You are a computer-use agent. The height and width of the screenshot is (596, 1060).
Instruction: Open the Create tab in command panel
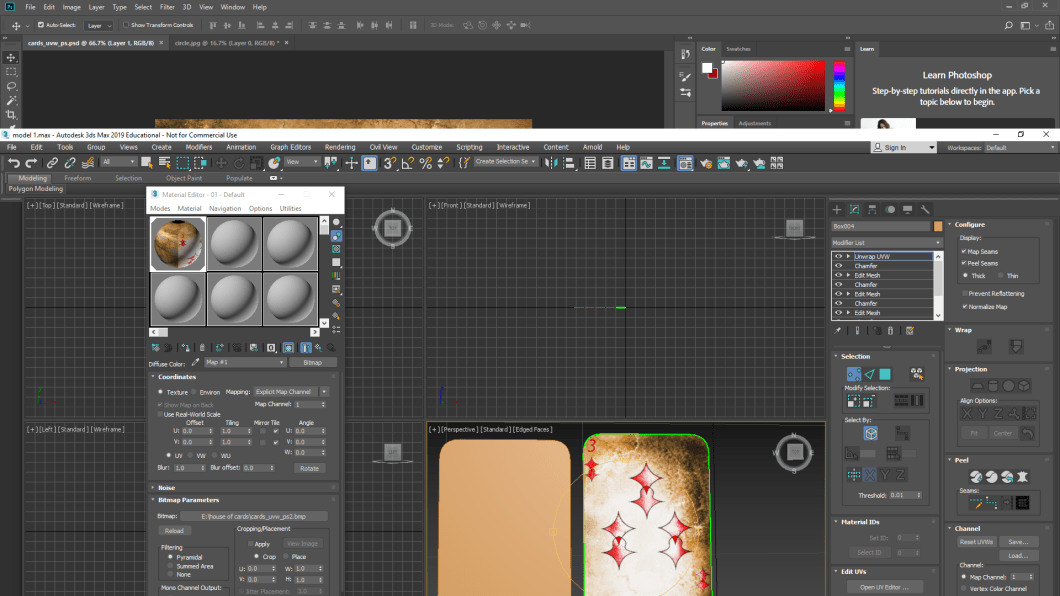(837, 209)
